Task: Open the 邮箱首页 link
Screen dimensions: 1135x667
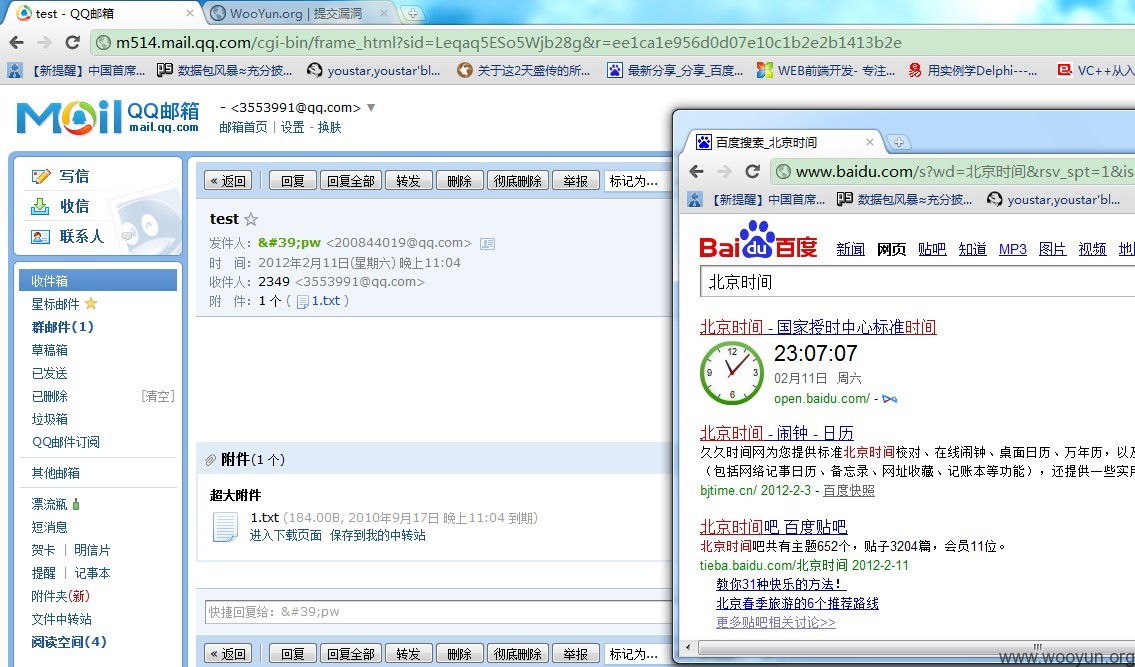Action: (x=243, y=127)
